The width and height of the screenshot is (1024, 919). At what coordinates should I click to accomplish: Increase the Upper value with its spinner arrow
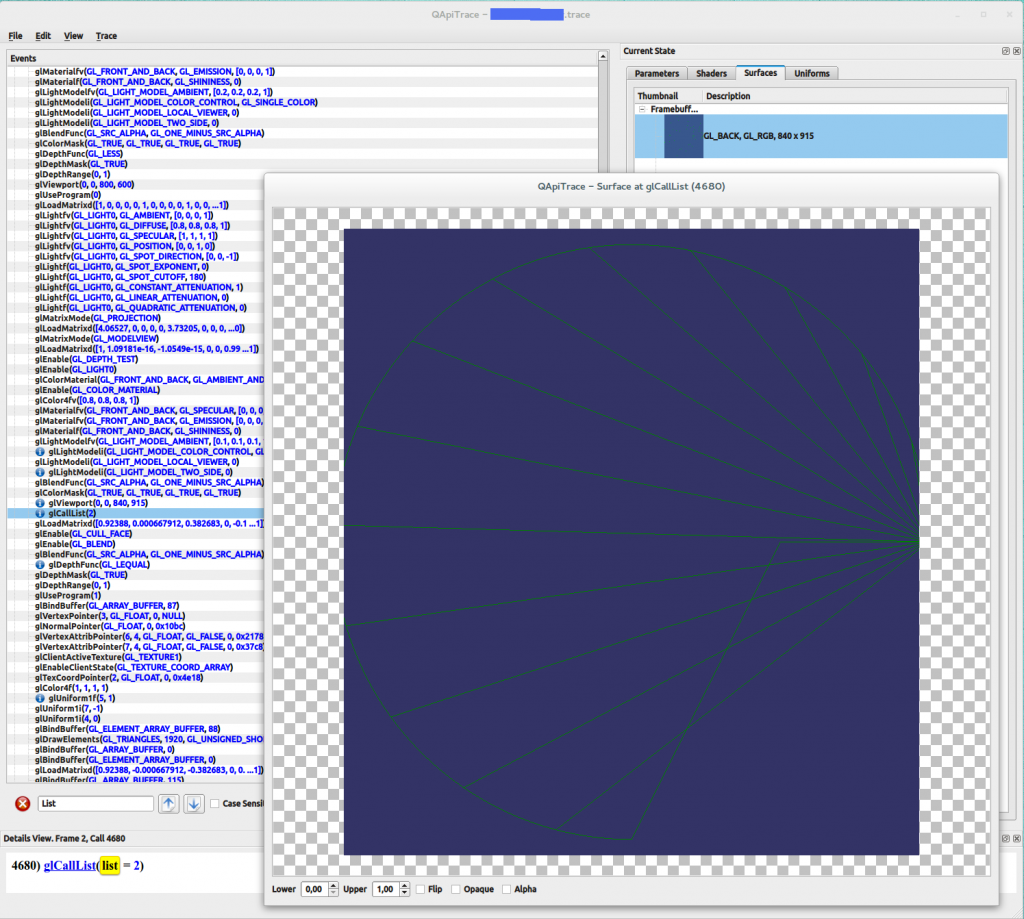click(404, 884)
